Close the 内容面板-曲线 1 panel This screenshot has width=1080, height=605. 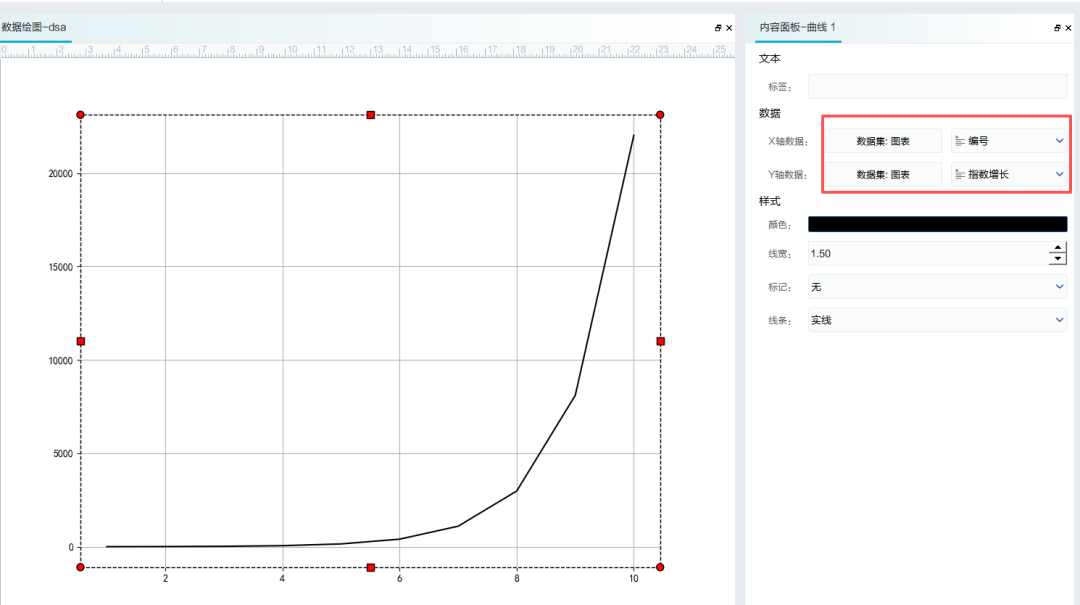1068,28
